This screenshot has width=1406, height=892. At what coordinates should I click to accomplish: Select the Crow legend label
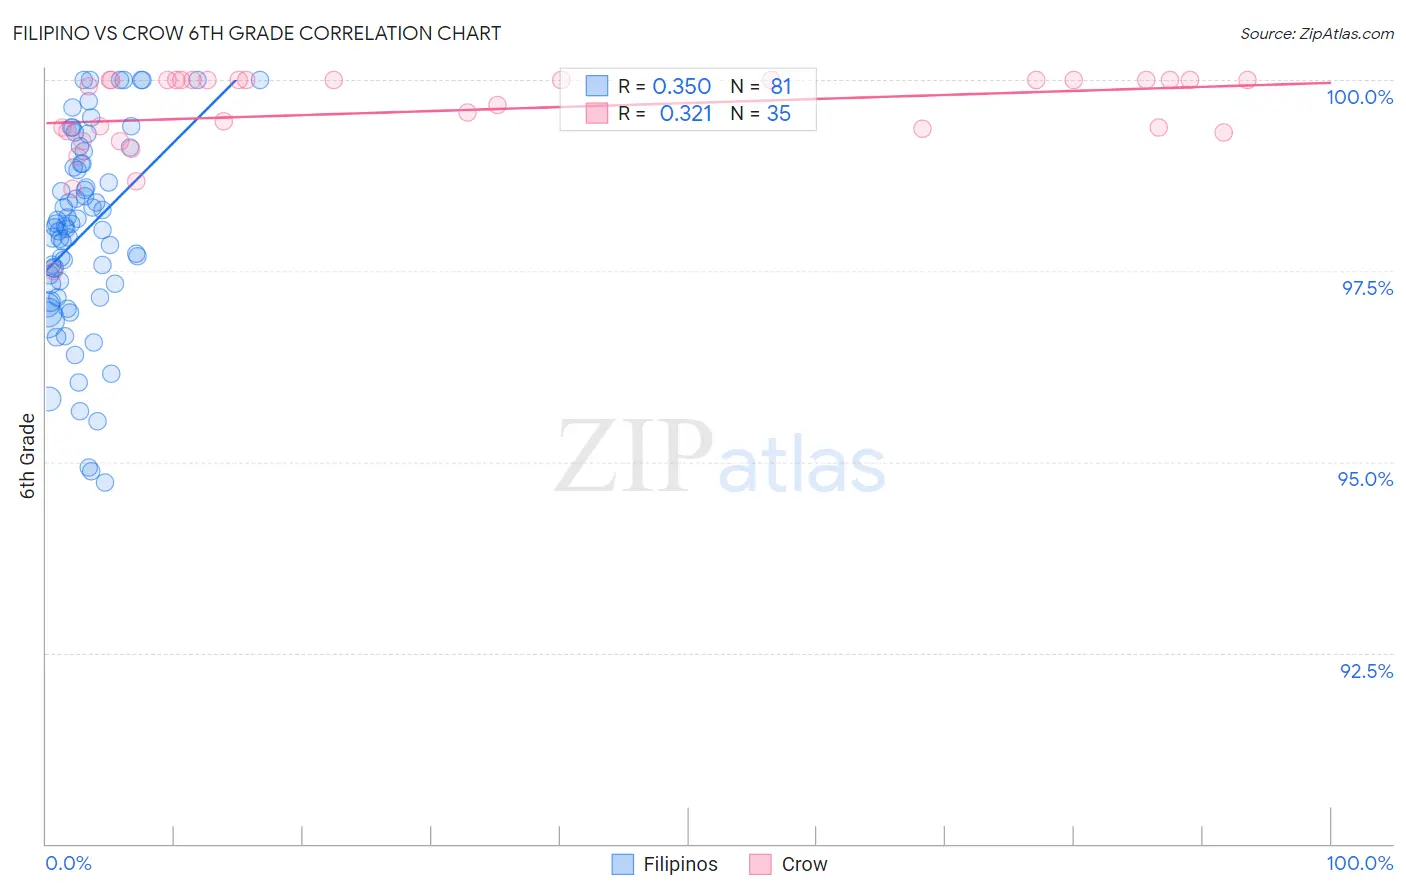(804, 864)
